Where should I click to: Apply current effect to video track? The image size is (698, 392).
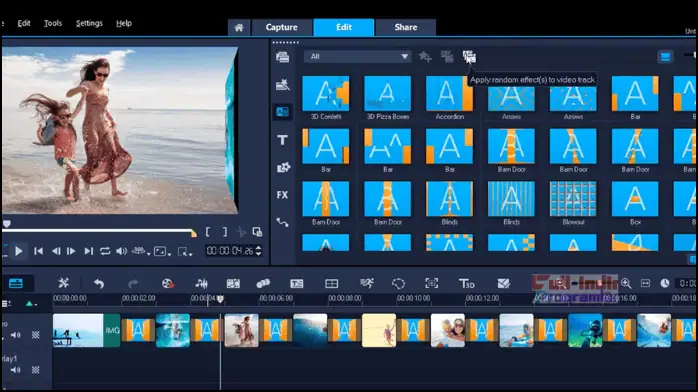[447, 57]
